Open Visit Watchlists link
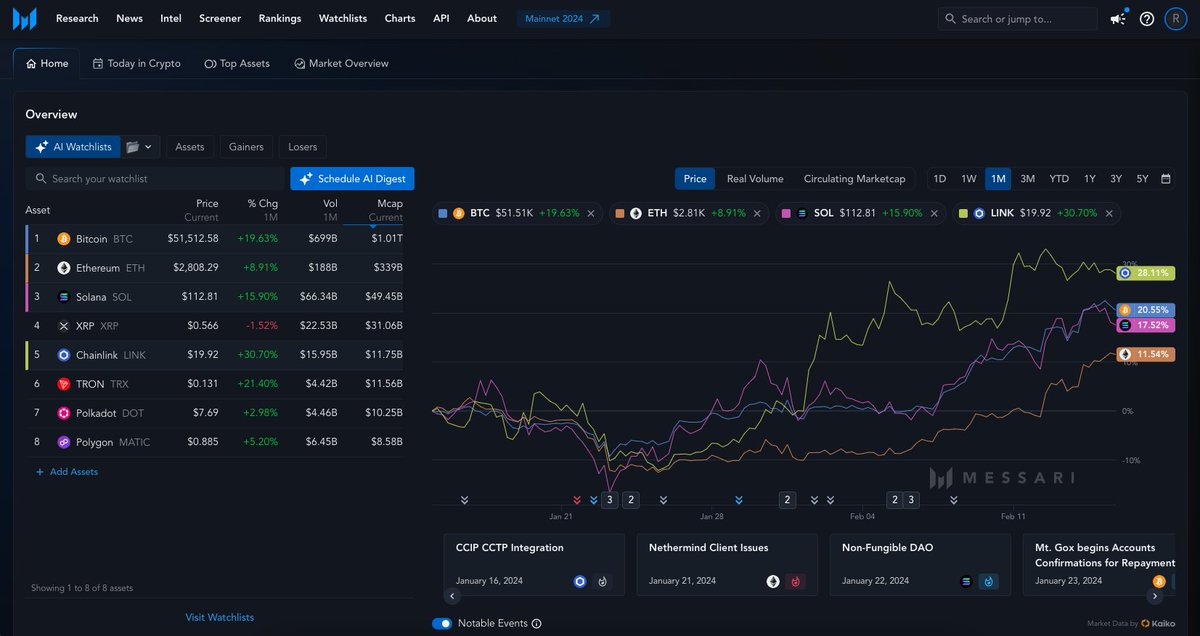Image resolution: width=1200 pixels, height=636 pixels. (x=220, y=617)
